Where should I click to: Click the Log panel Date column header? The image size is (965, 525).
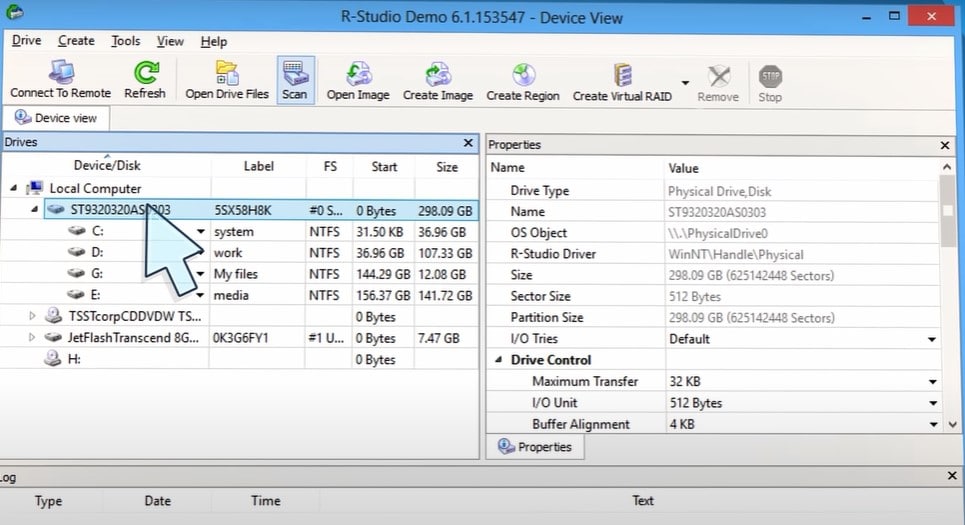tap(158, 500)
